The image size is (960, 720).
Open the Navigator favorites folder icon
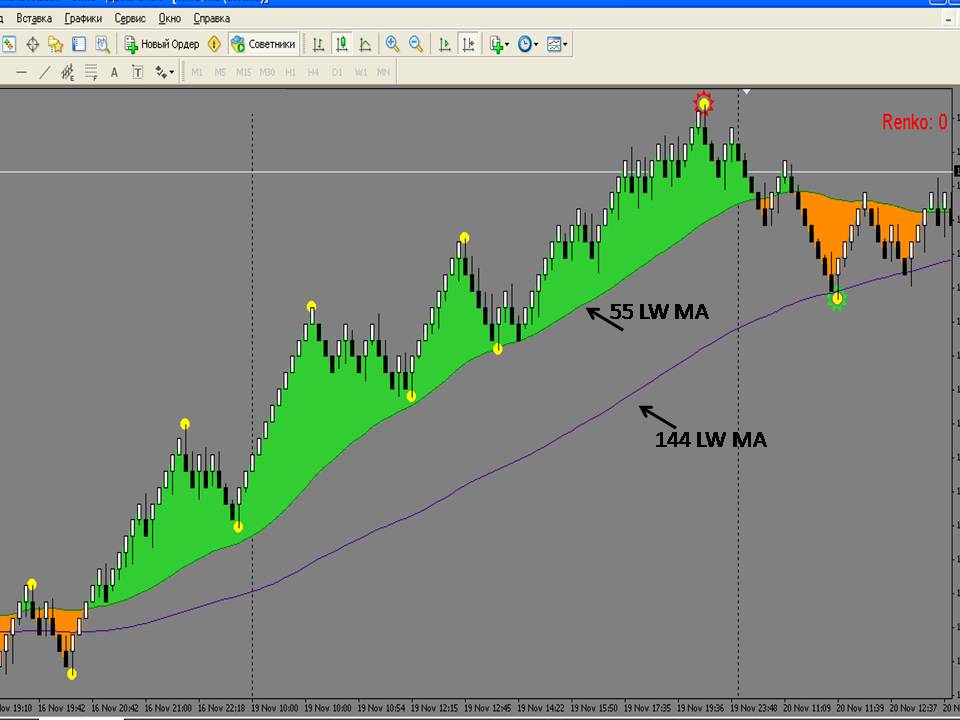(x=56, y=44)
